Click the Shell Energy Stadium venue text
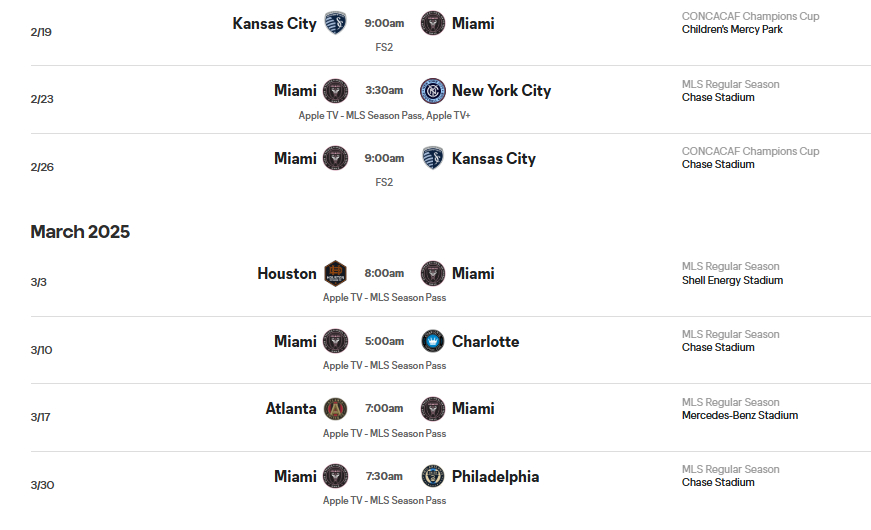Image resolution: width=871 pixels, height=530 pixels. click(732, 280)
